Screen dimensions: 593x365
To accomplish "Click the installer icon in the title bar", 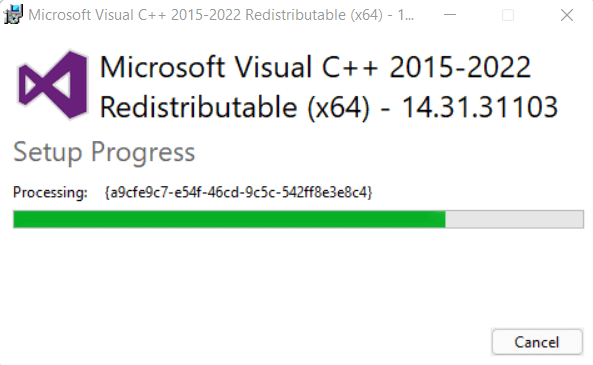I will (x=14, y=14).
